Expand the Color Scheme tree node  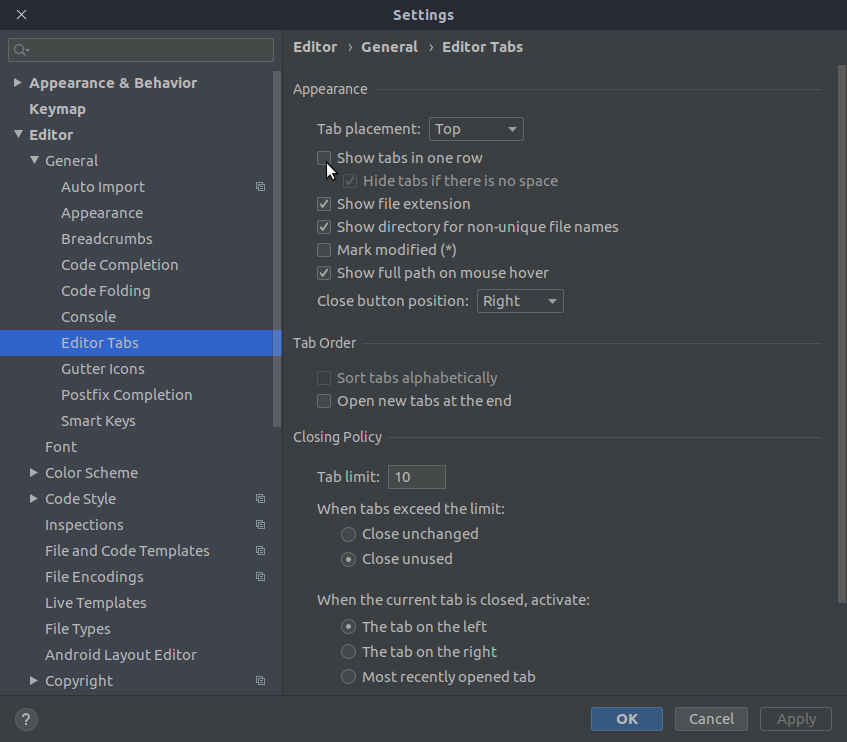click(x=34, y=473)
